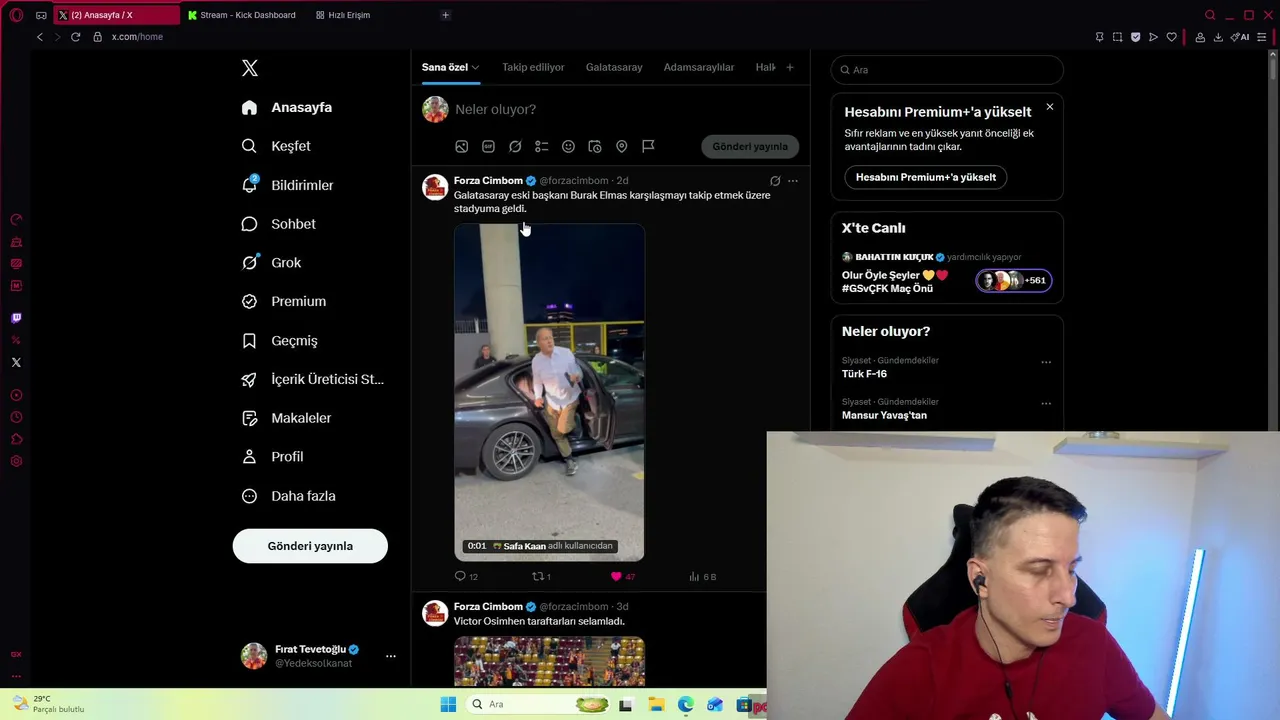This screenshot has width=1280, height=720.
Task: Open the Windows Start menu
Action: tap(448, 704)
